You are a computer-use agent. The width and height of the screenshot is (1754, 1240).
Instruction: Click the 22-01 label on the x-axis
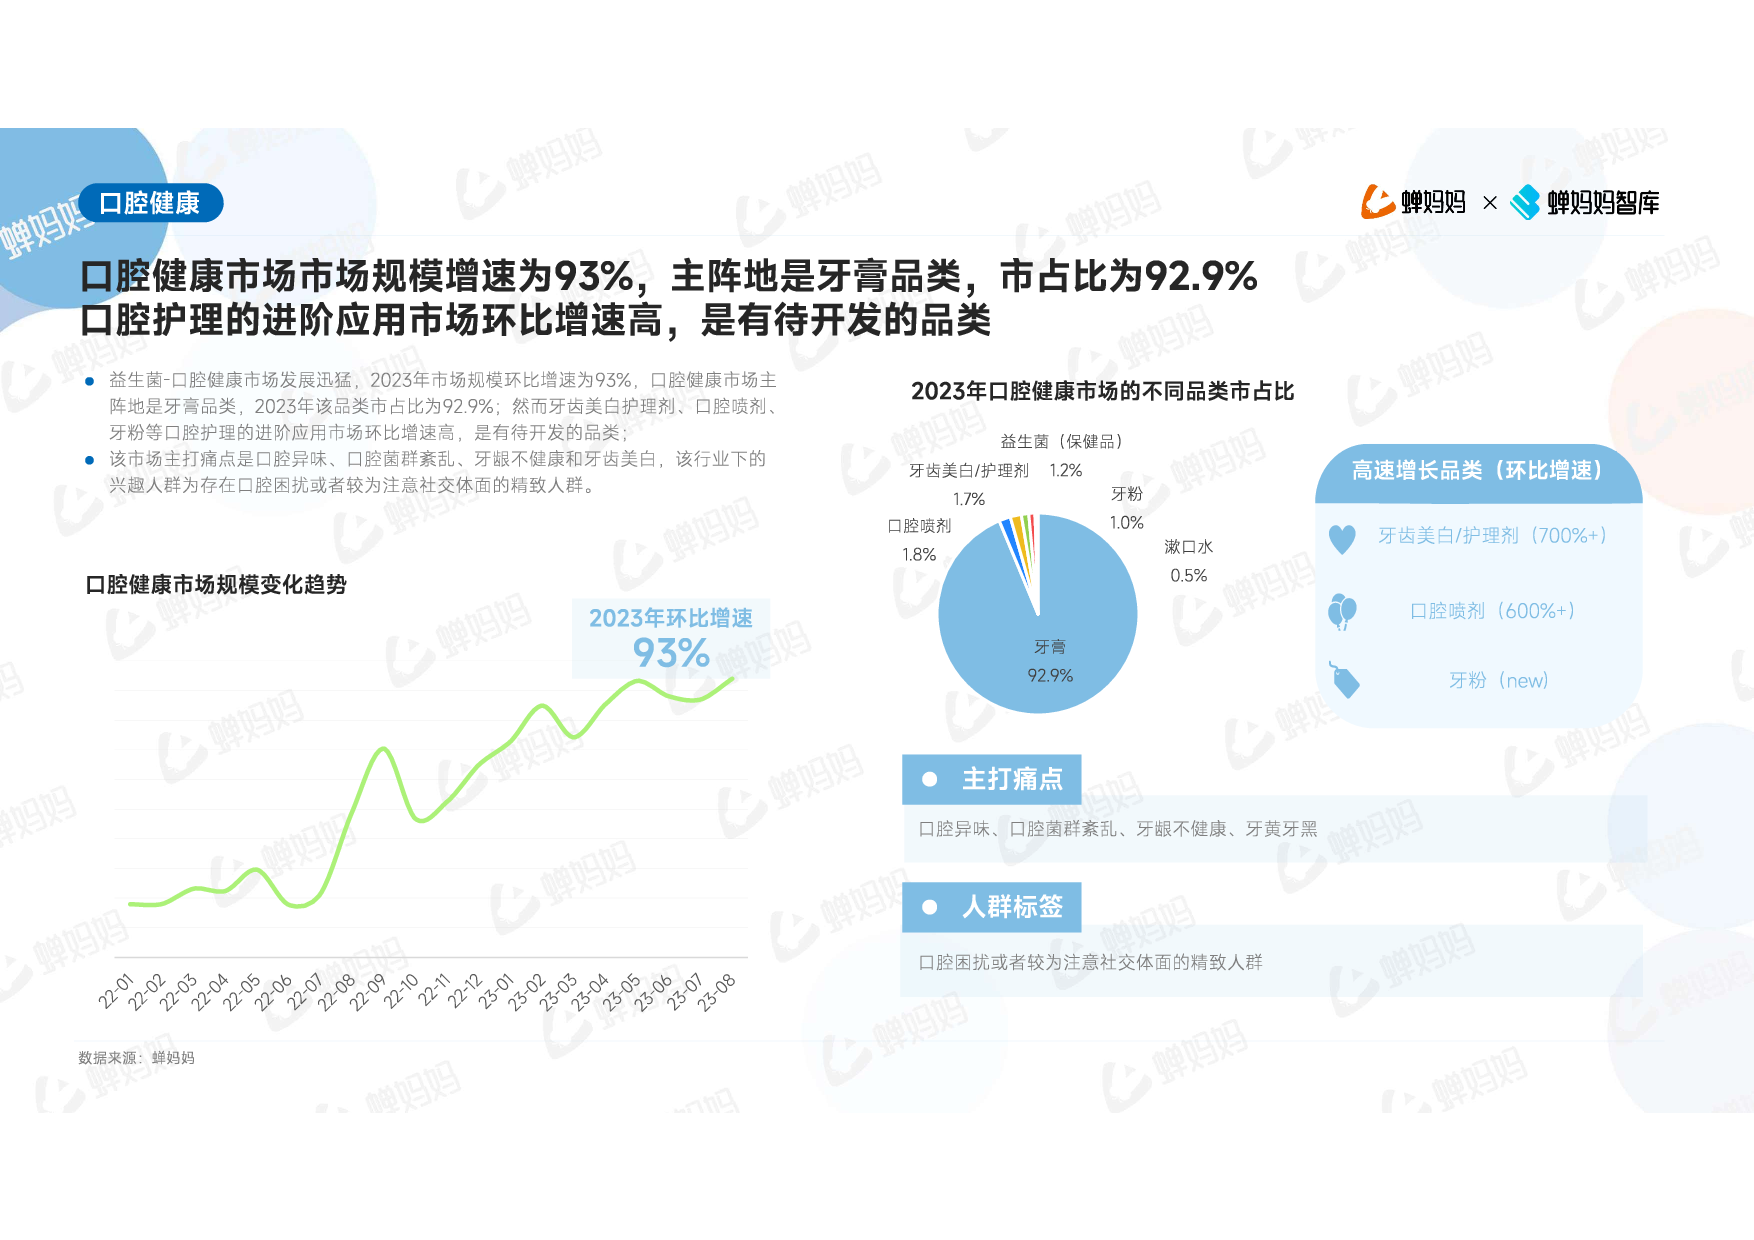click(116, 990)
